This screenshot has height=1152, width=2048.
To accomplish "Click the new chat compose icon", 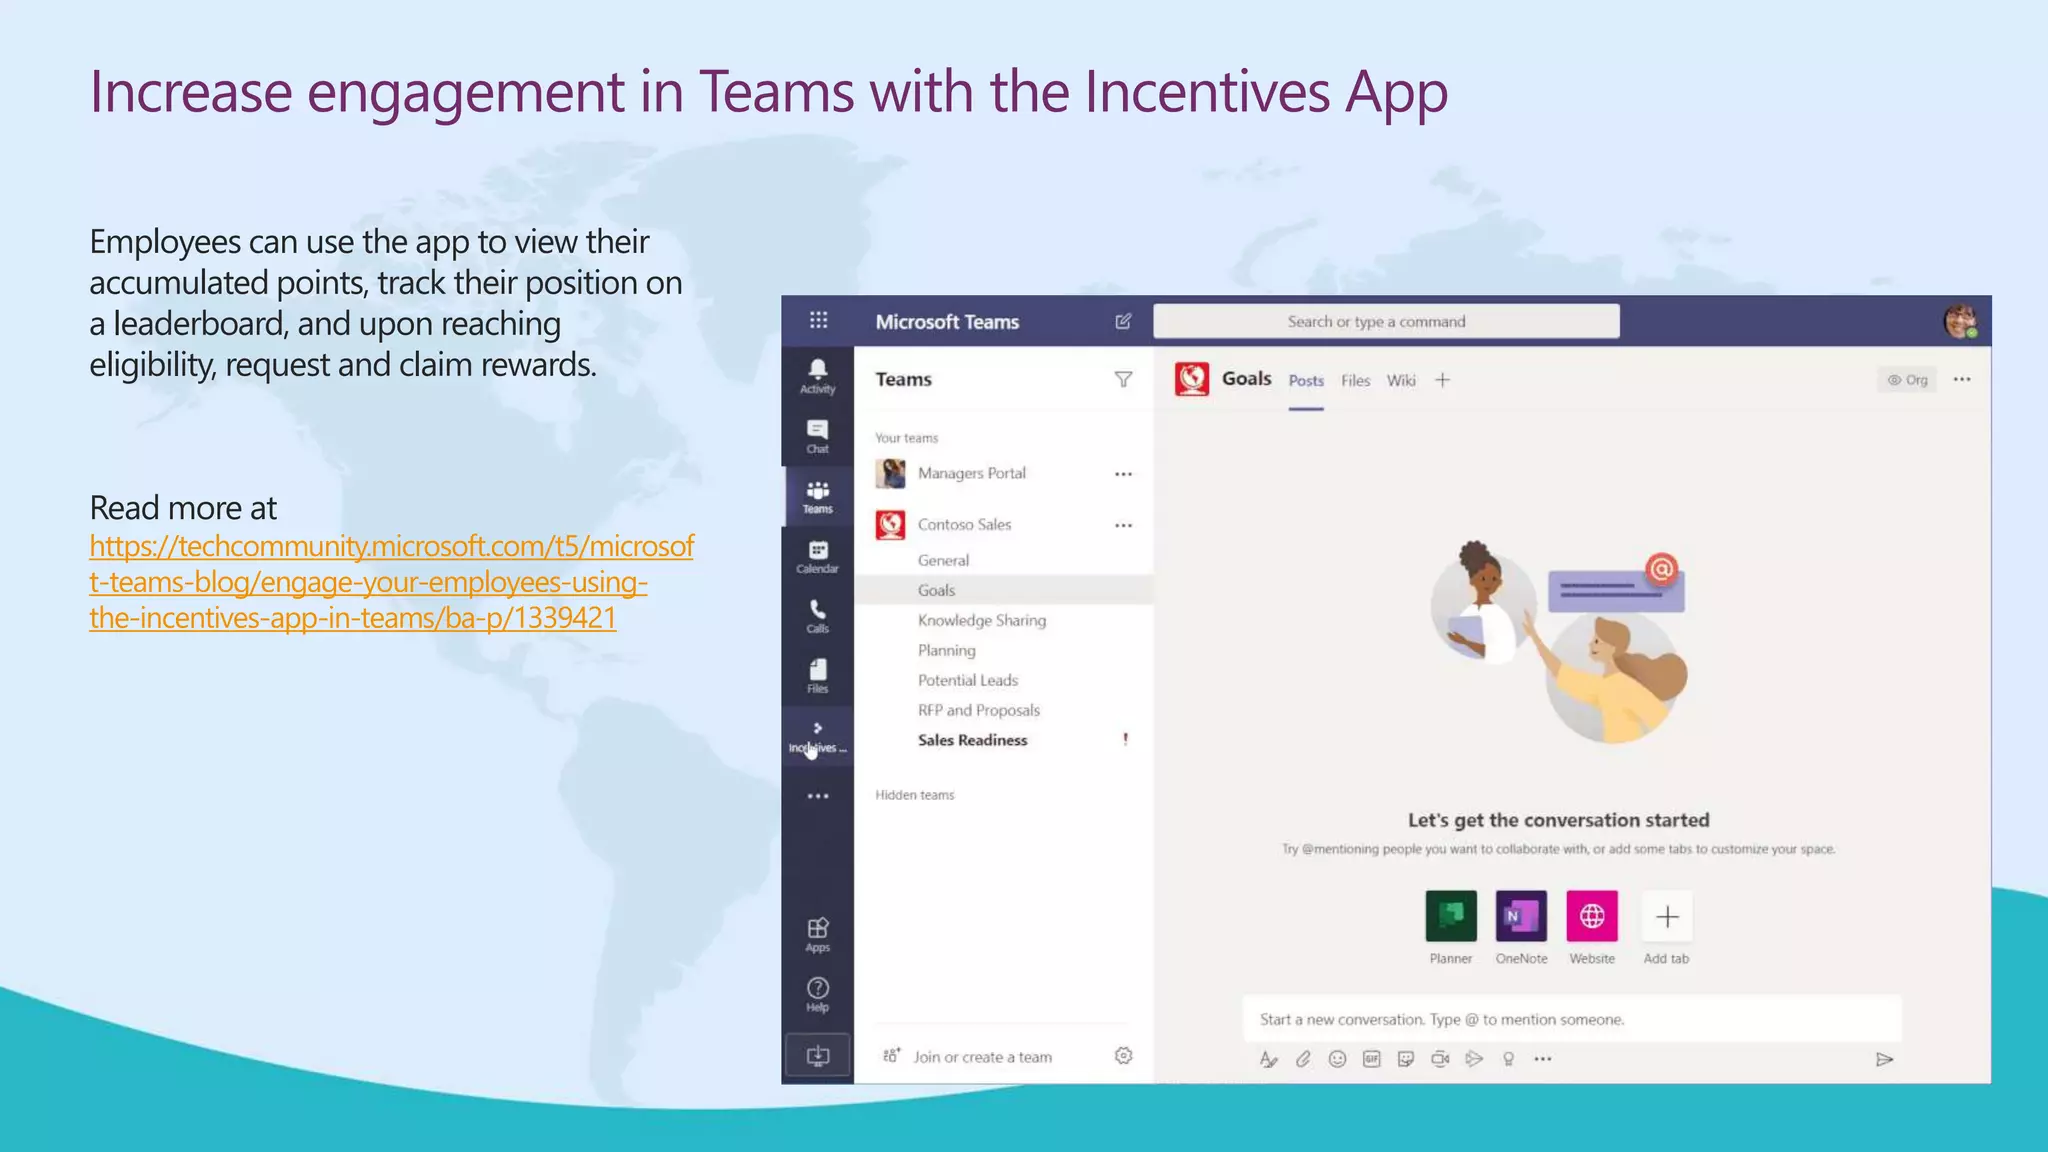I will 1123,321.
